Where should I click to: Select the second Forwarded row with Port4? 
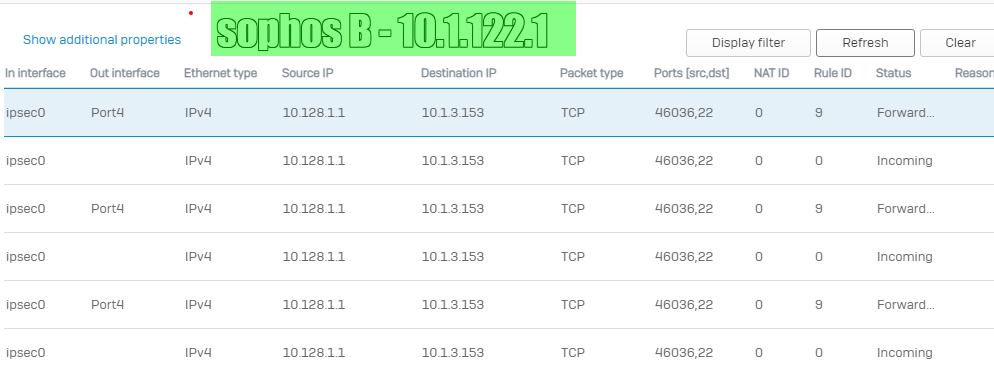pos(499,208)
